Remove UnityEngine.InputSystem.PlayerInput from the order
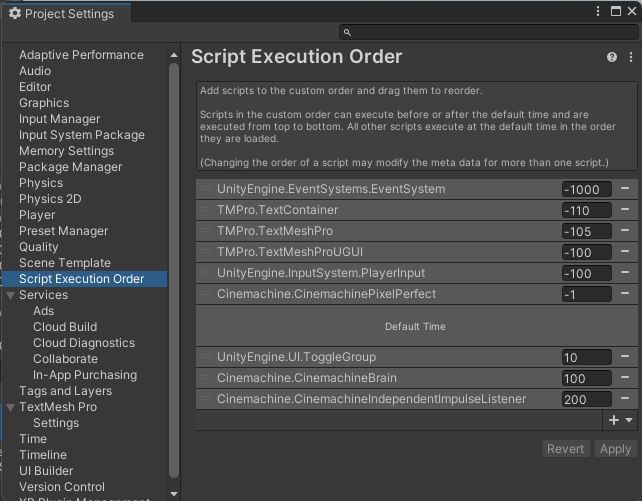Viewport: 642px width, 501px height. (625, 272)
